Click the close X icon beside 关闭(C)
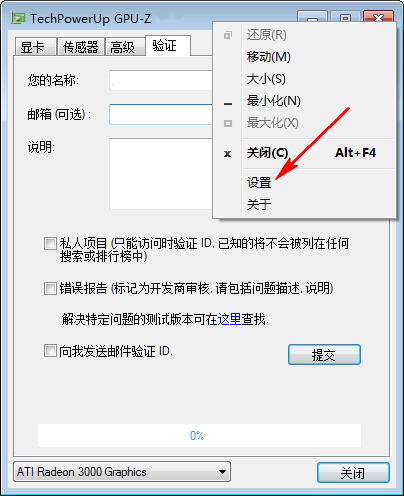 click(x=227, y=154)
